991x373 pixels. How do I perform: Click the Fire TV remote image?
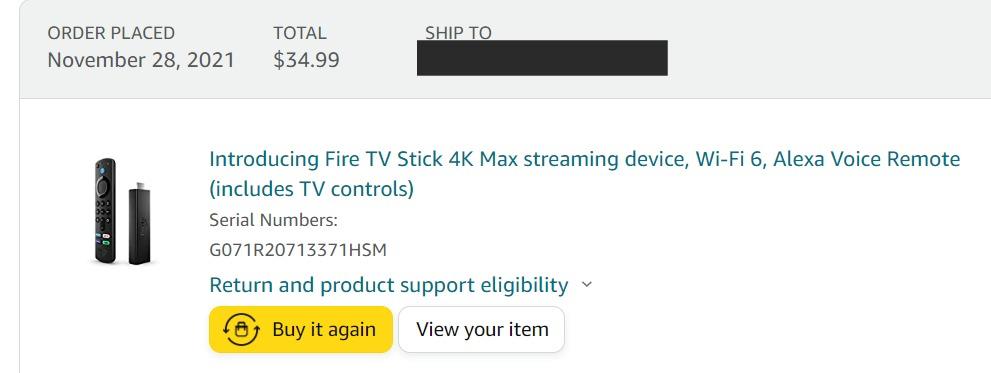pyautogui.click(x=105, y=211)
